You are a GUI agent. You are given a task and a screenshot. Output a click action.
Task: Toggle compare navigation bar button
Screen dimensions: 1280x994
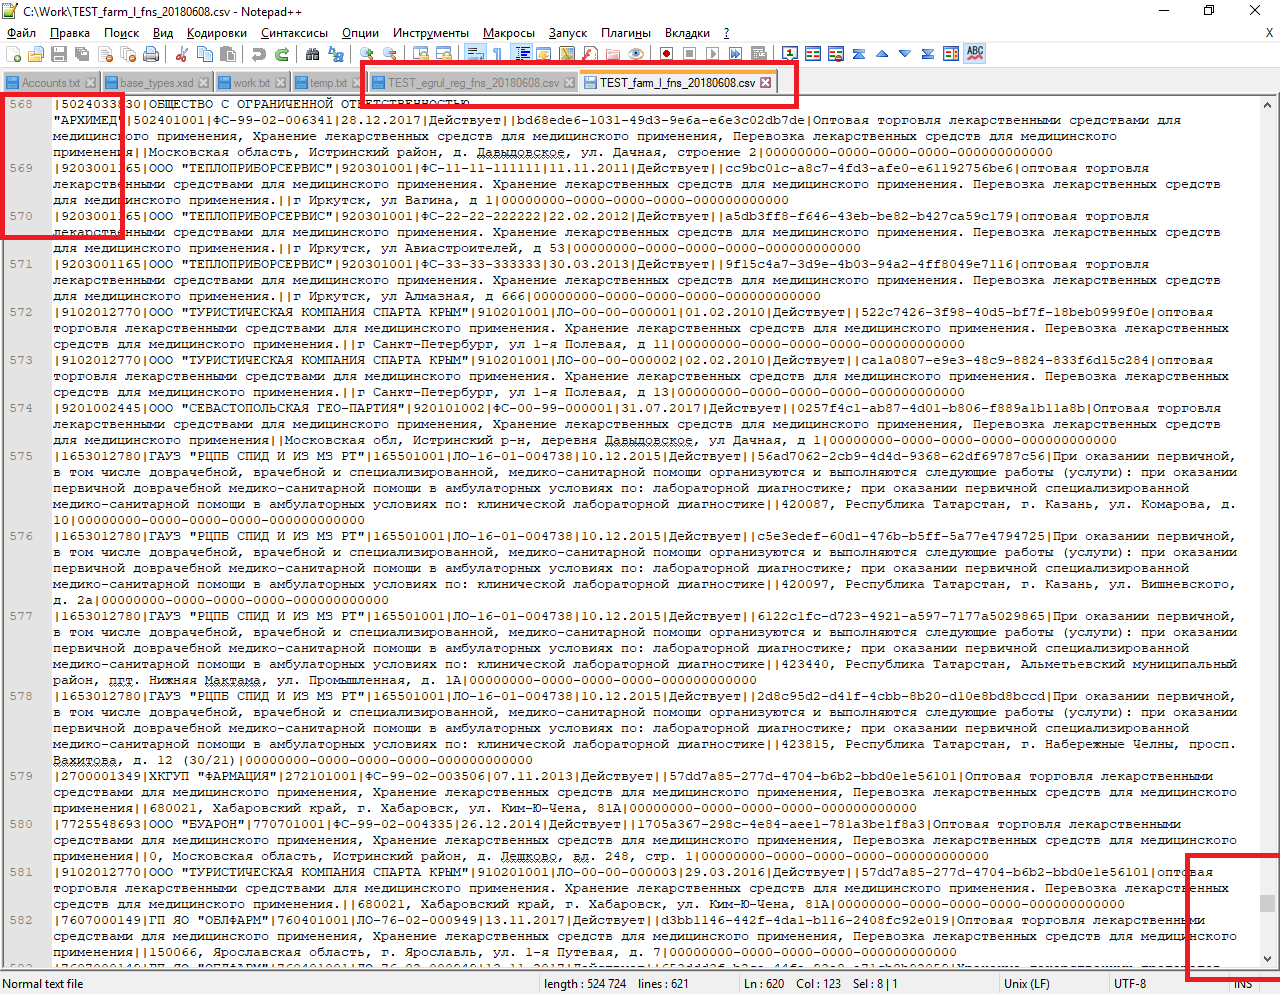951,54
